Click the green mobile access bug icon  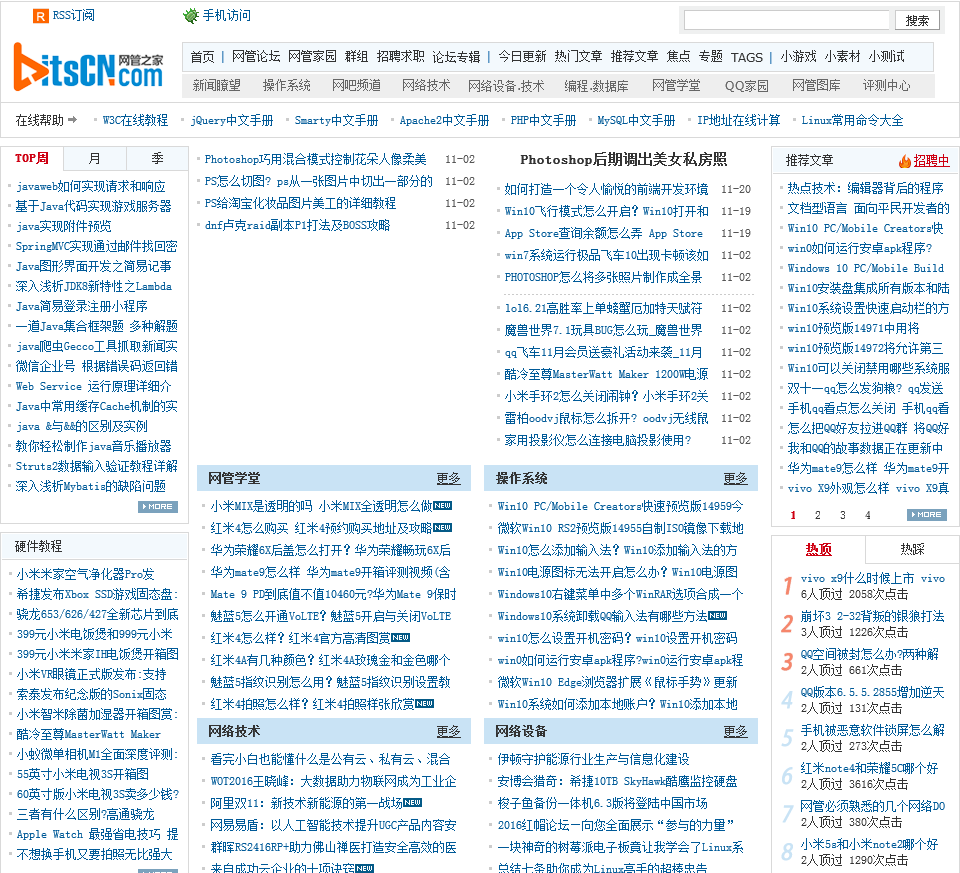pos(190,16)
